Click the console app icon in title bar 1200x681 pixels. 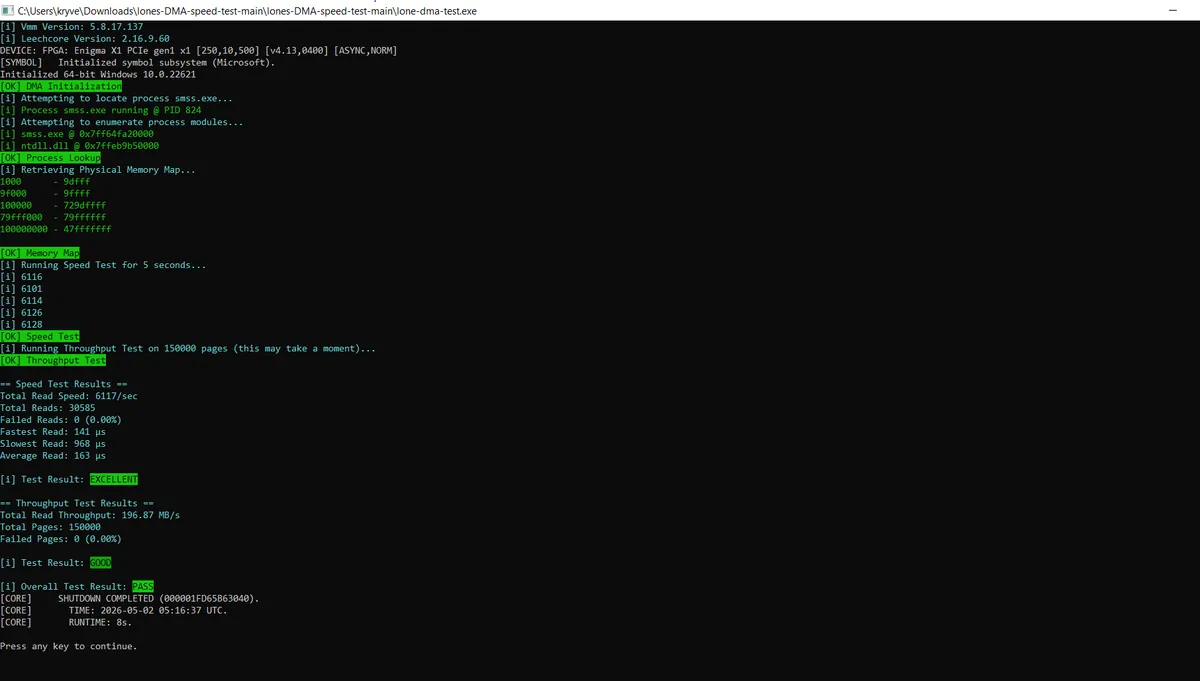[x=8, y=8]
